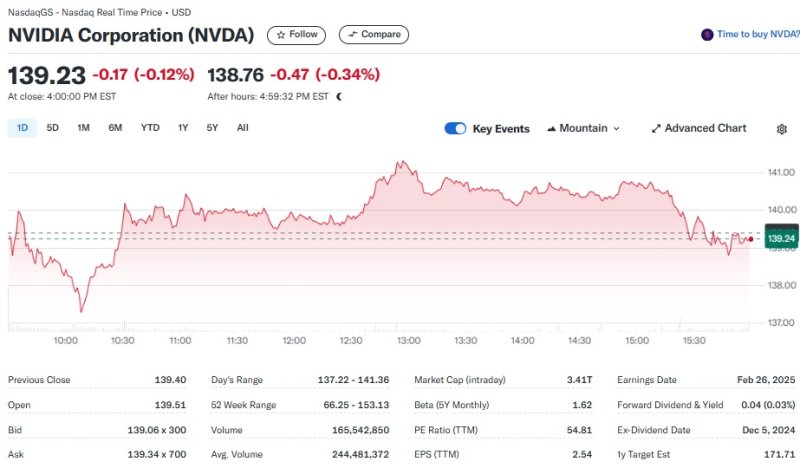Switch to the 6M range

point(115,128)
